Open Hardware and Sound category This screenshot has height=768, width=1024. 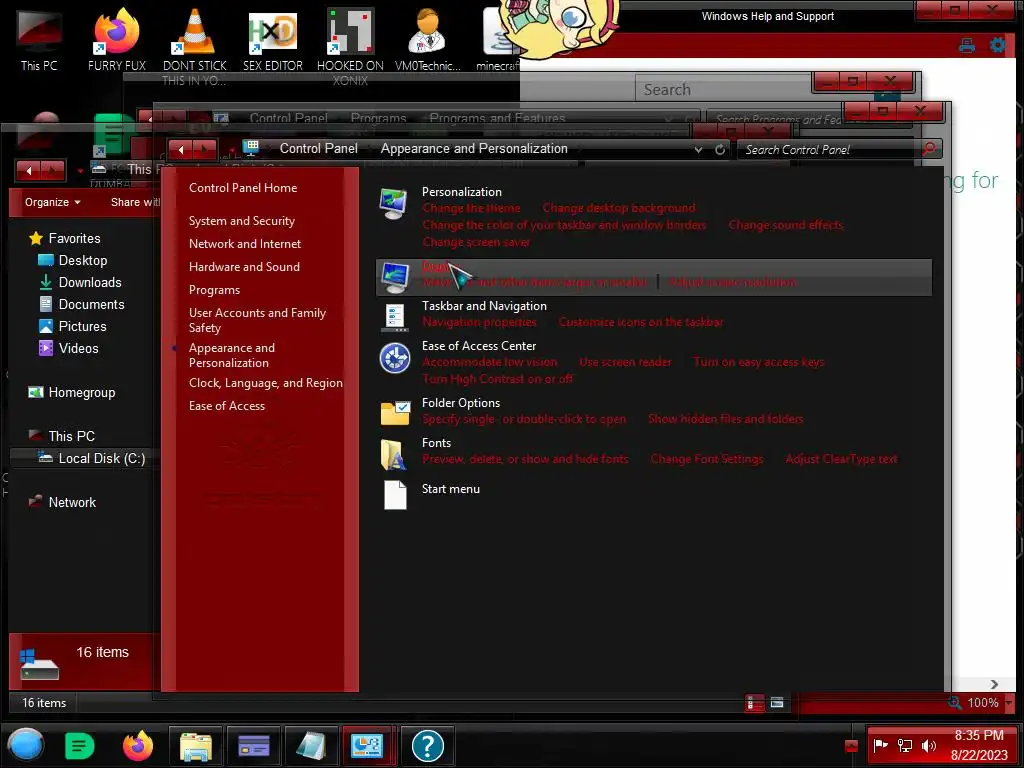244,266
